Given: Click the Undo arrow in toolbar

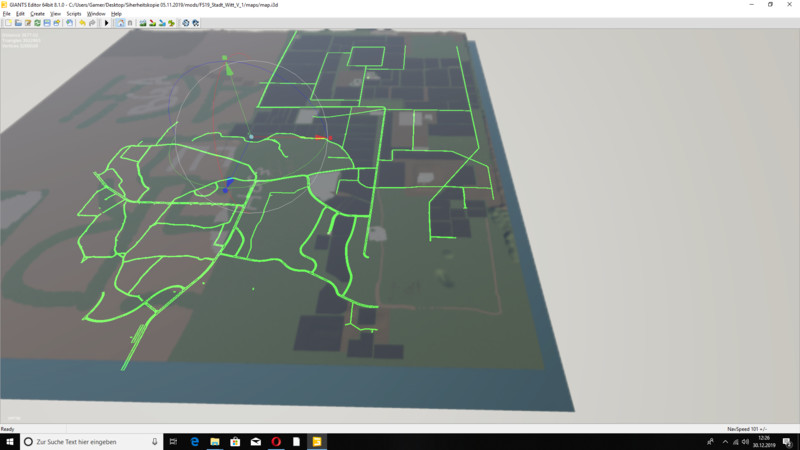Looking at the screenshot, I should pyautogui.click(x=82, y=22).
